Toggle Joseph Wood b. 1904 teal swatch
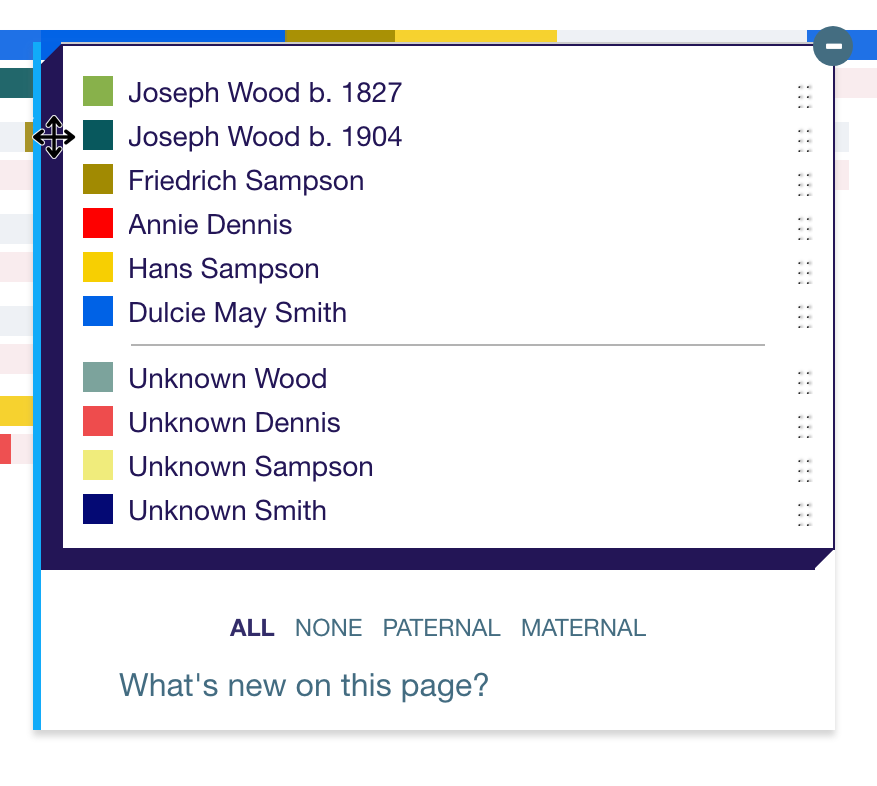Image resolution: width=877 pixels, height=786 pixels. pos(98,136)
